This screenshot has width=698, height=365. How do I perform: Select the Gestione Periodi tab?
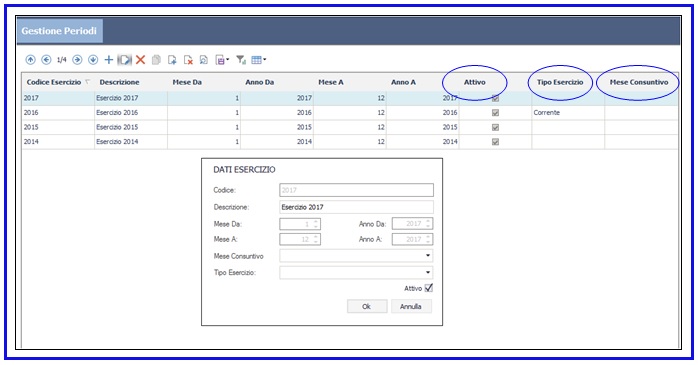pyautogui.click(x=60, y=31)
